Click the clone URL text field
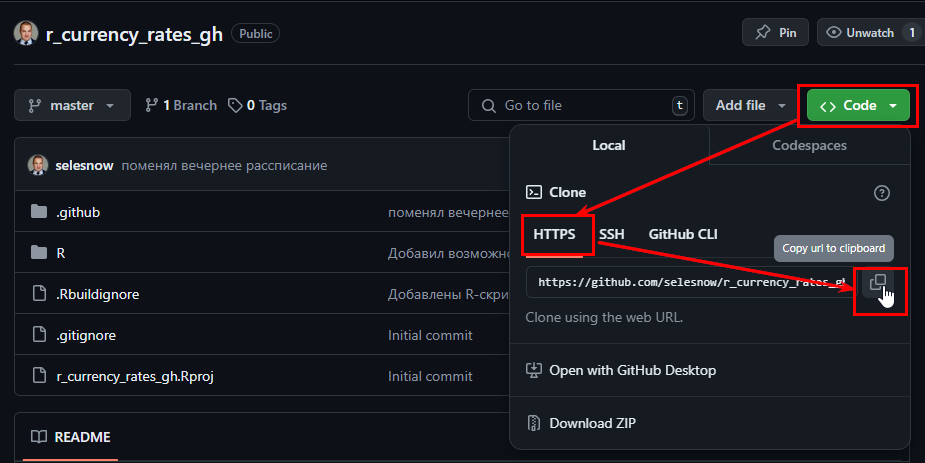The width and height of the screenshot is (925, 463). click(690, 282)
